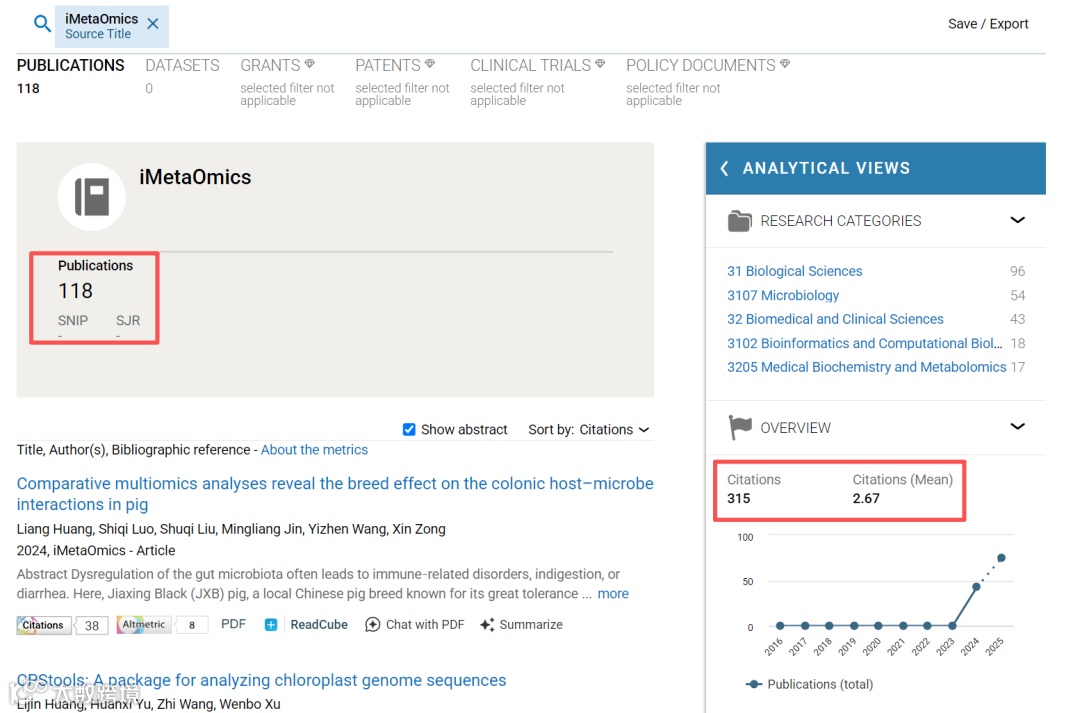1080x713 pixels.
Task: Filter by 3107 Microbiology
Action: tap(782, 296)
